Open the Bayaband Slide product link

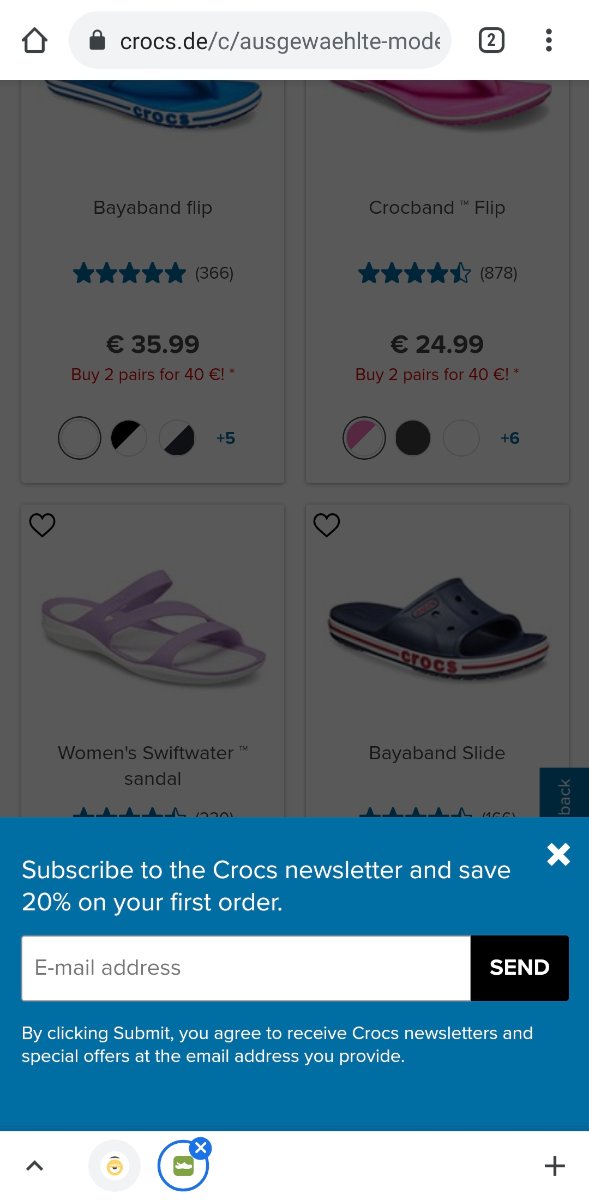point(437,752)
